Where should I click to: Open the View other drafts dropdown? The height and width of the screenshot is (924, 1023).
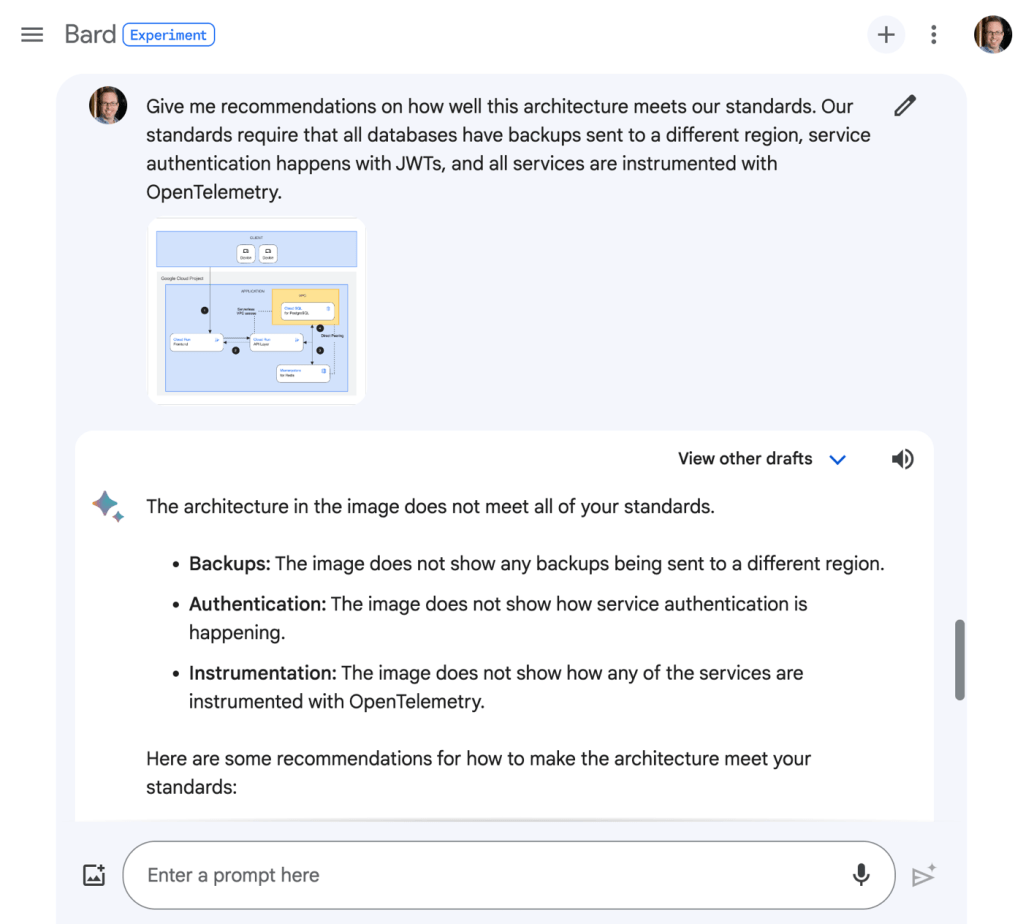tap(745, 459)
